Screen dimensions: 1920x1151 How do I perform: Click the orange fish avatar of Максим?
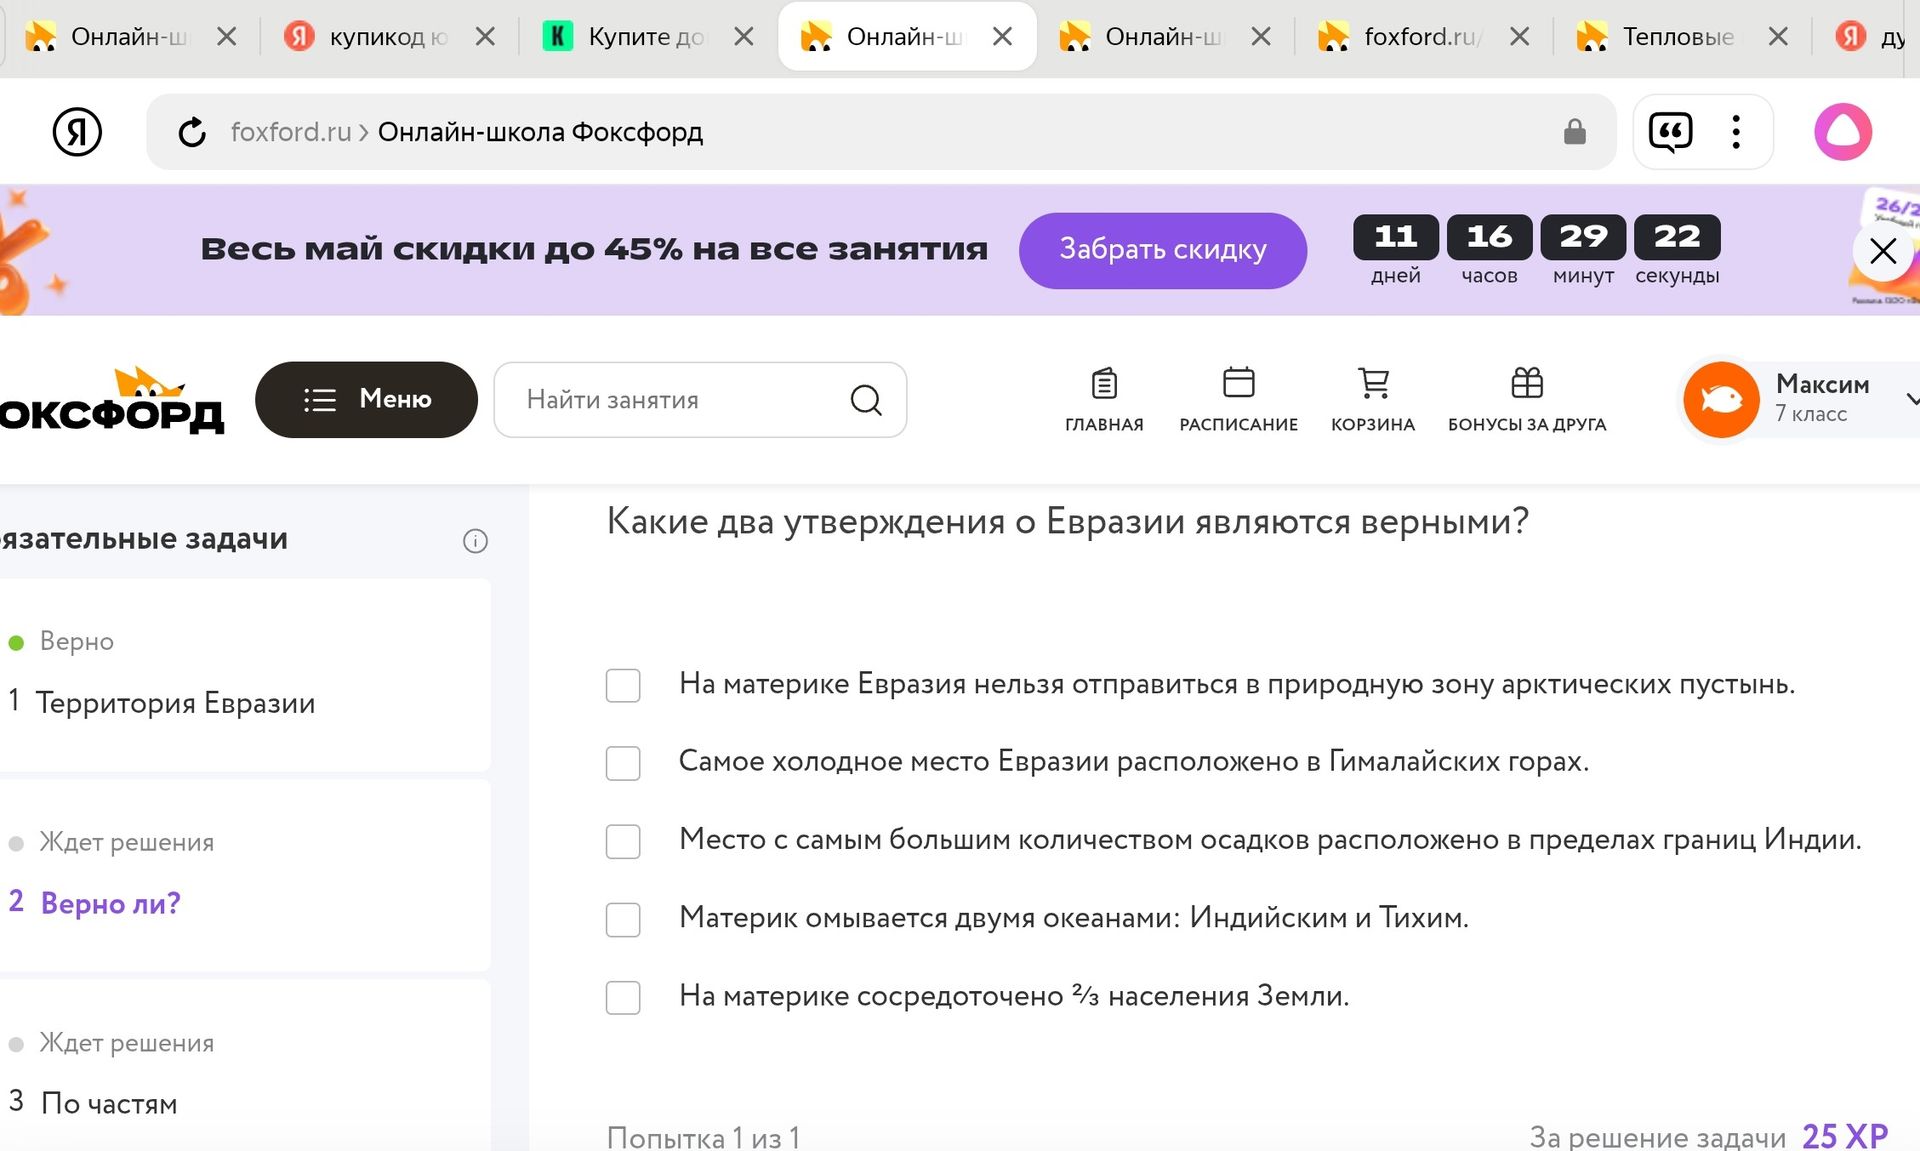[x=1721, y=400]
